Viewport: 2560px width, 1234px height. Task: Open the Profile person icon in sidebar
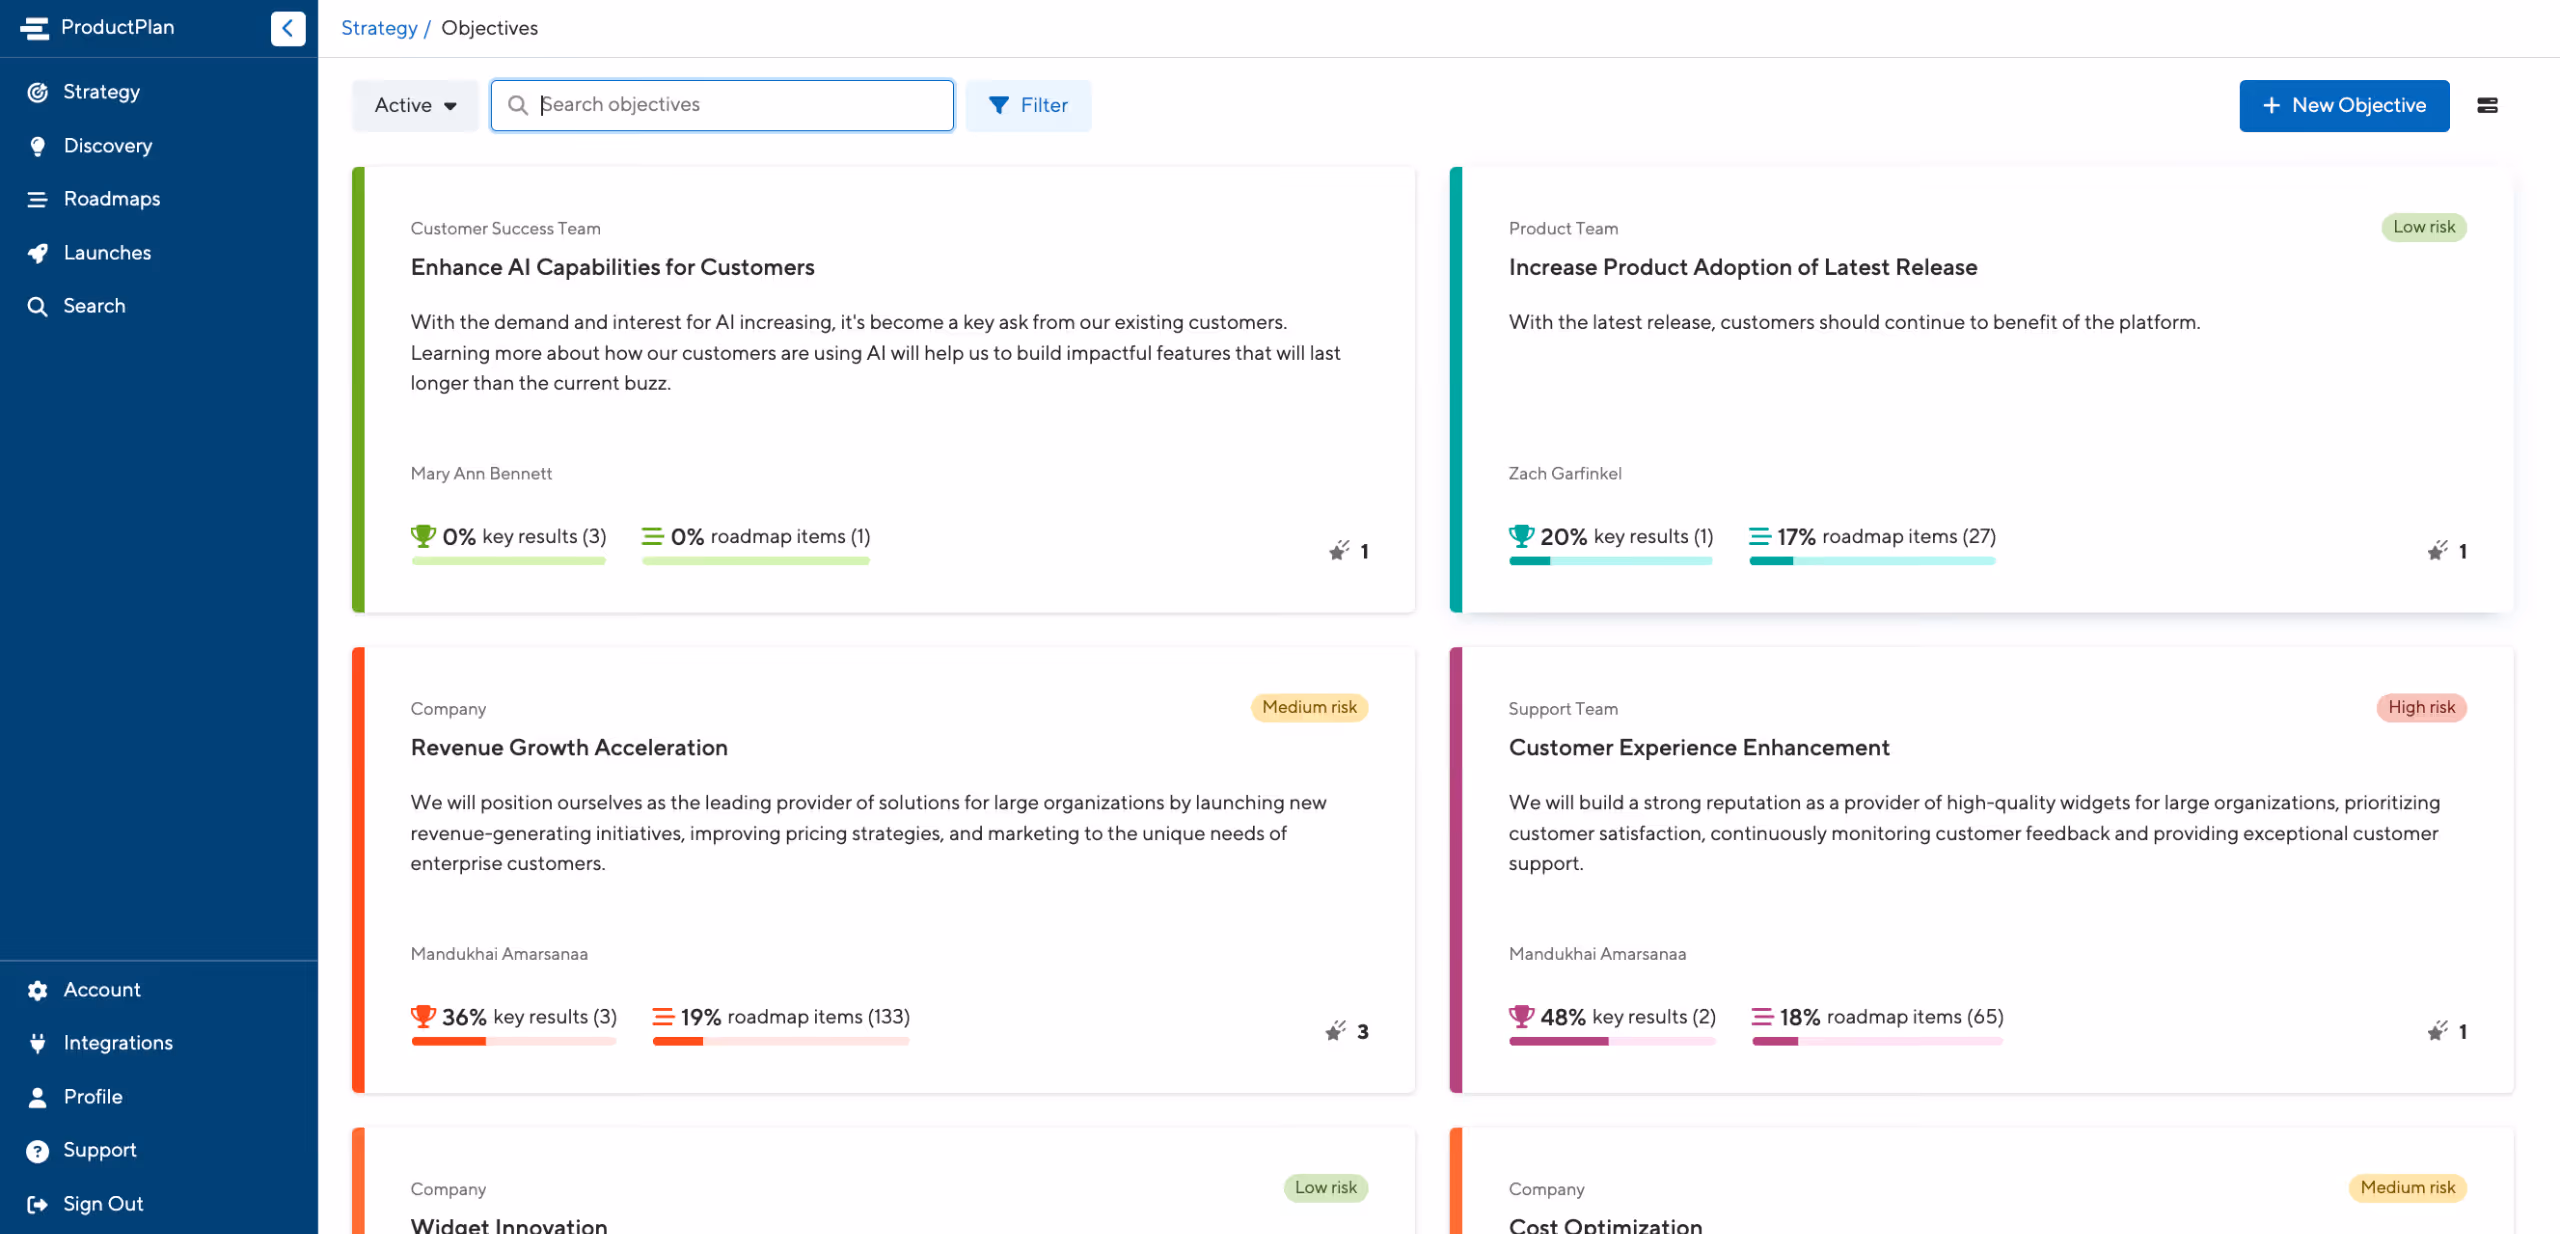point(38,1097)
